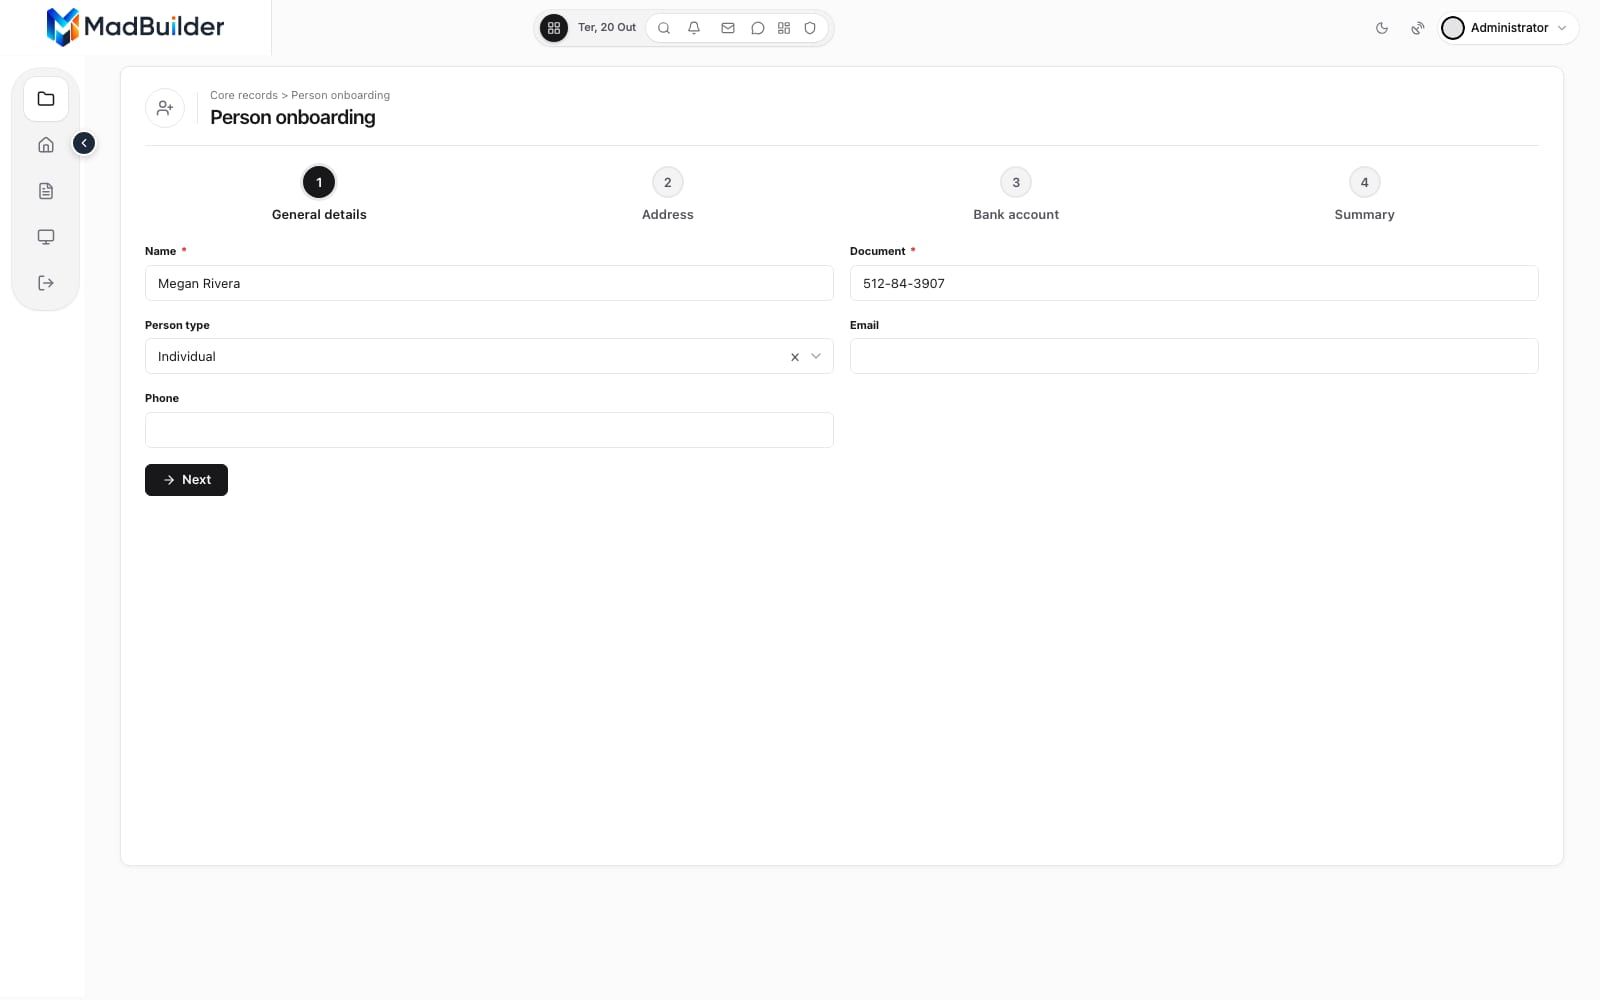Click the satellite icon near Administrator
Image resolution: width=1600 pixels, height=1000 pixels.
1418,28
